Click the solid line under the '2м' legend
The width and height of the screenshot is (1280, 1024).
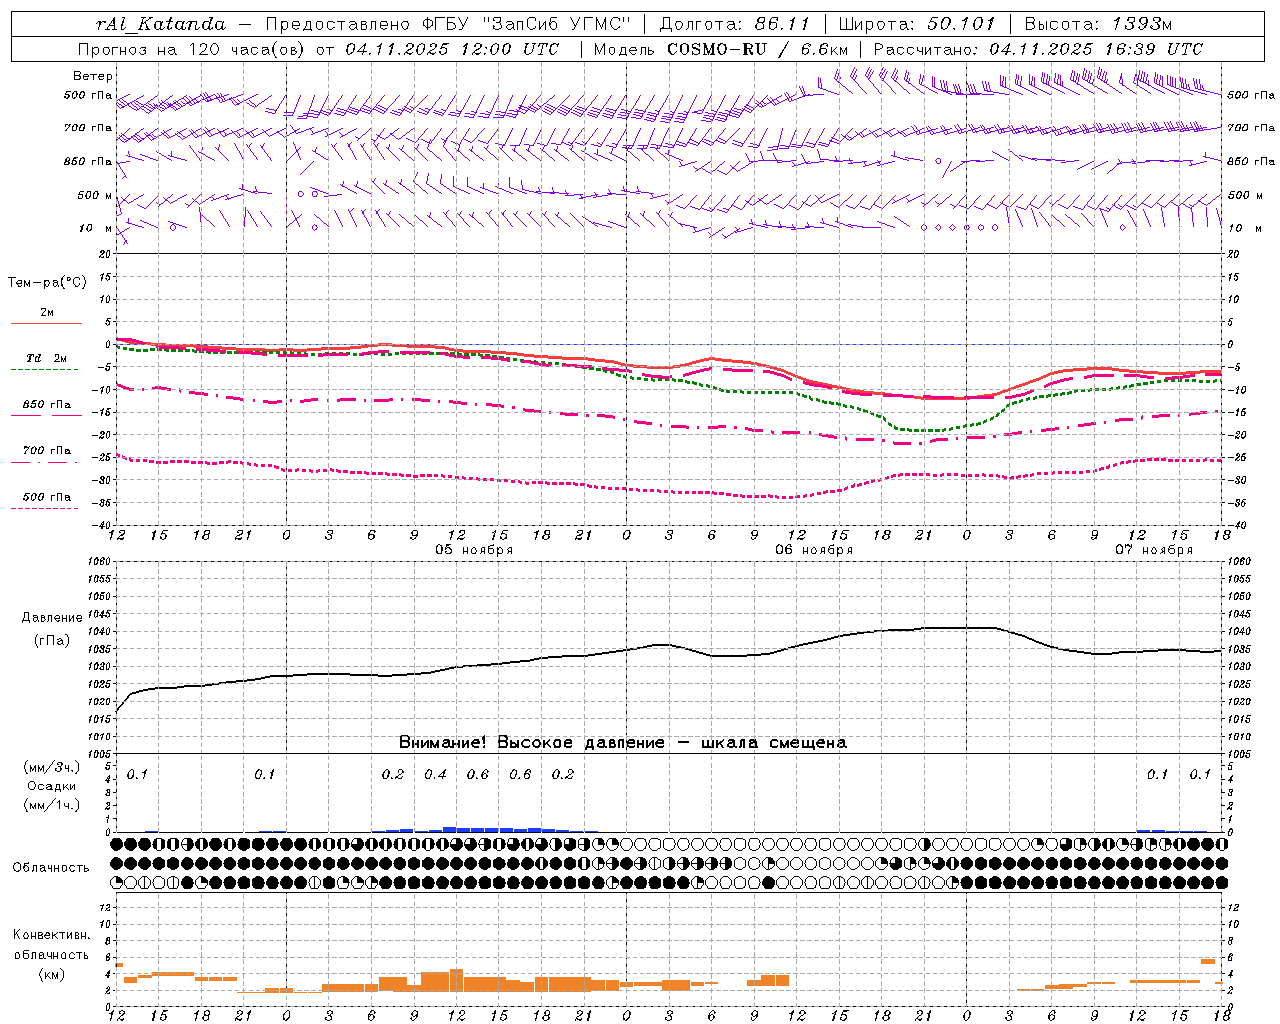[x=46, y=323]
